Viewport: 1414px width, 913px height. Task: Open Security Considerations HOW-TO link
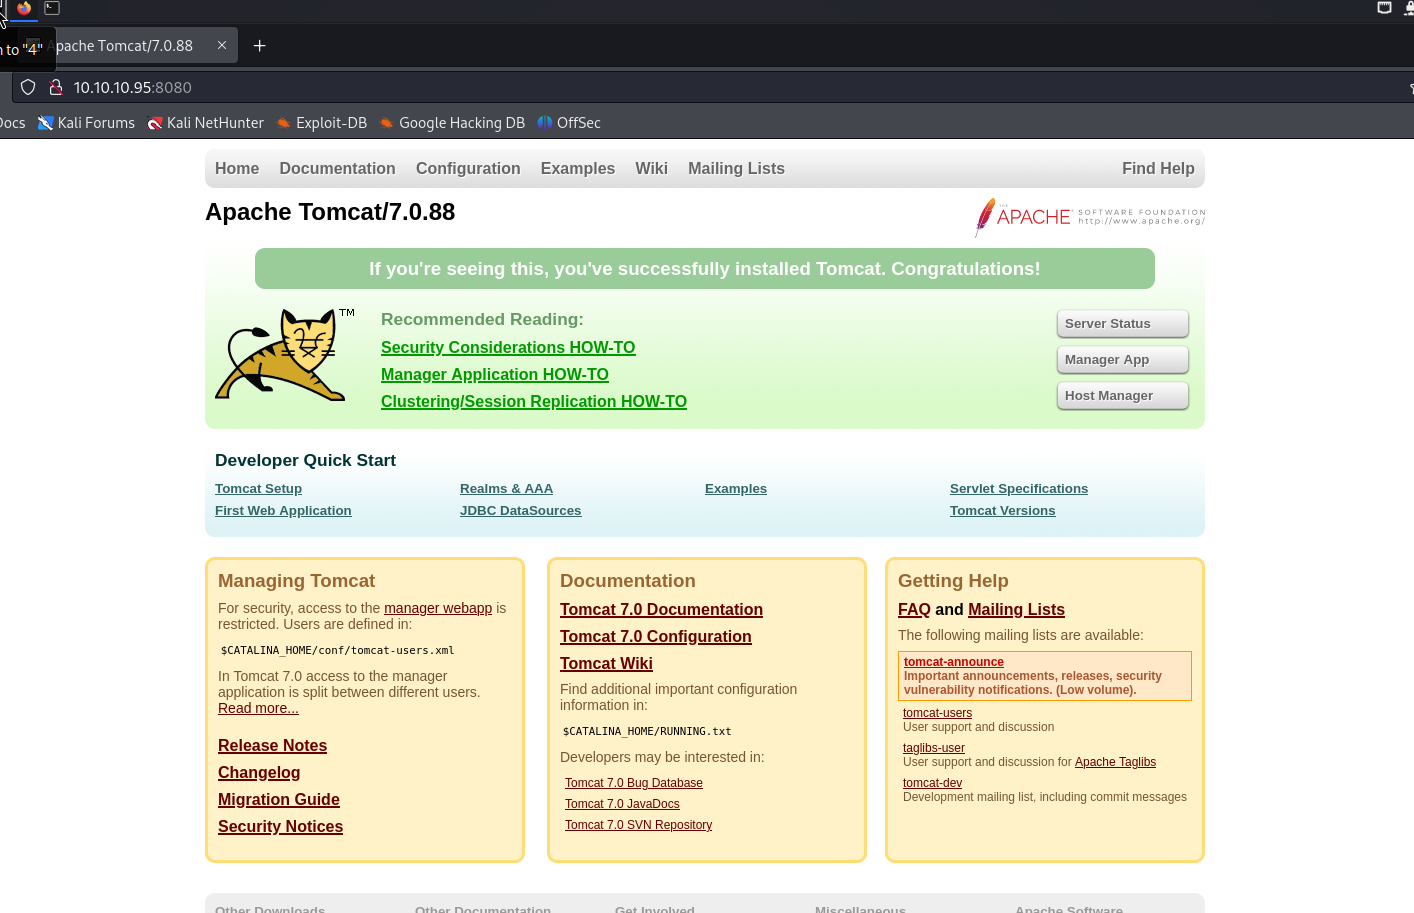(x=508, y=348)
